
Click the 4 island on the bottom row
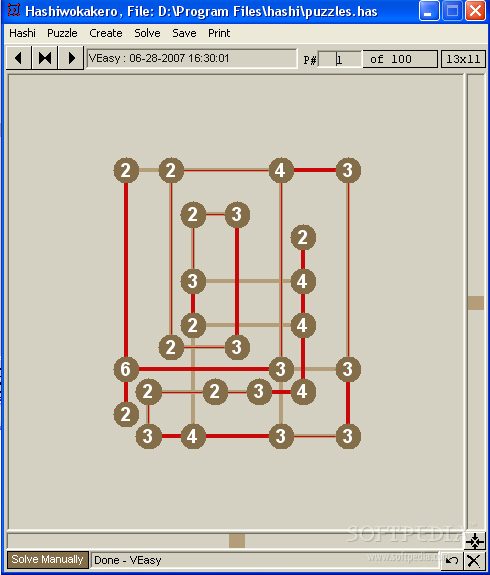tap(193, 436)
